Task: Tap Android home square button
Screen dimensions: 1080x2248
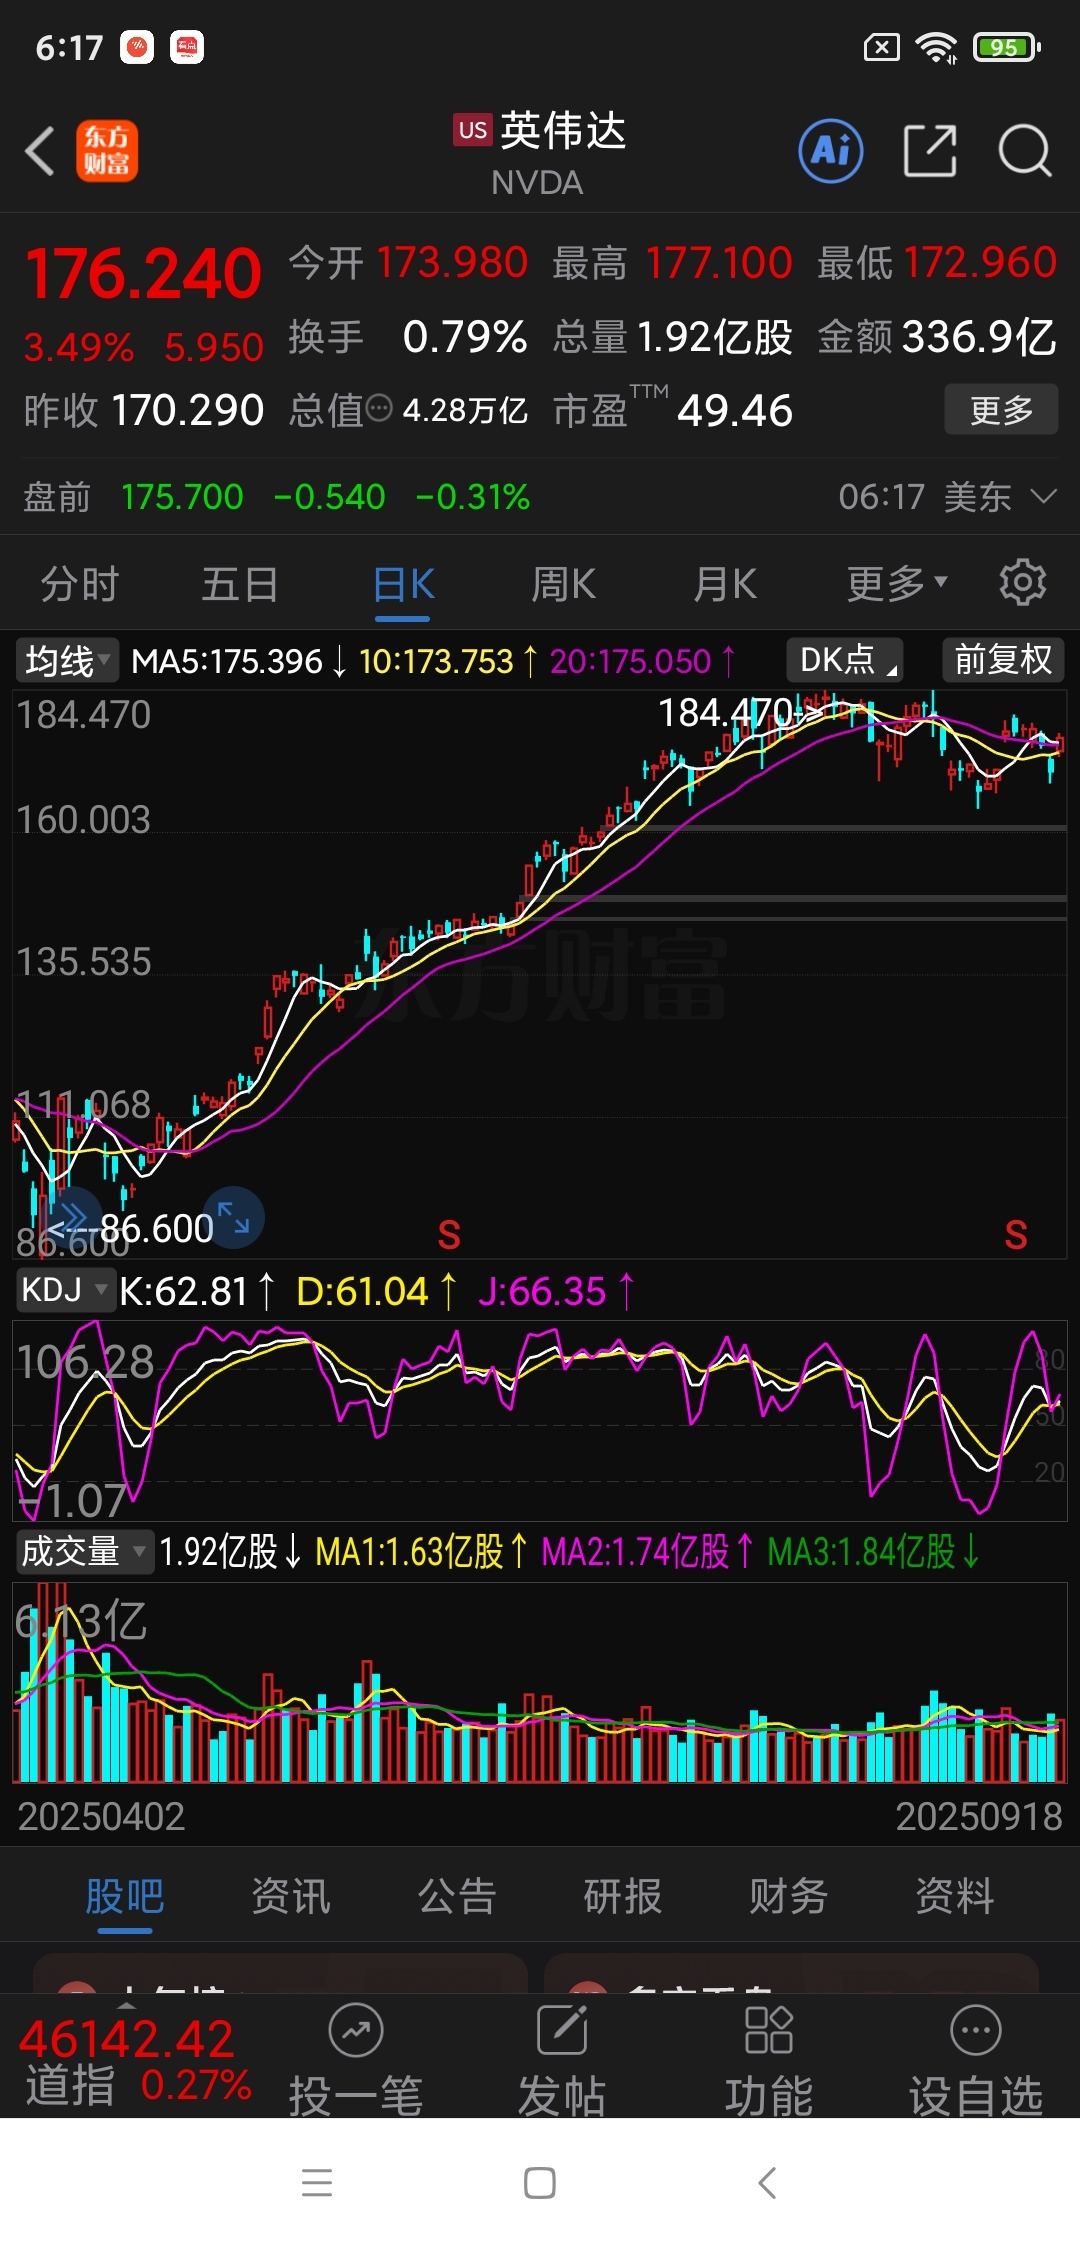Action: 540,2183
